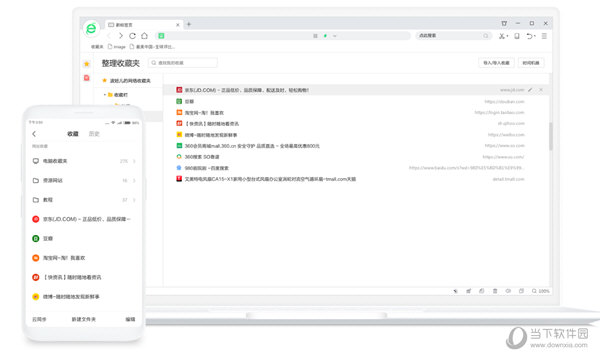The height and width of the screenshot is (360, 600).
Task: Open a new tab with the plus button
Action: pyautogui.click(x=189, y=24)
